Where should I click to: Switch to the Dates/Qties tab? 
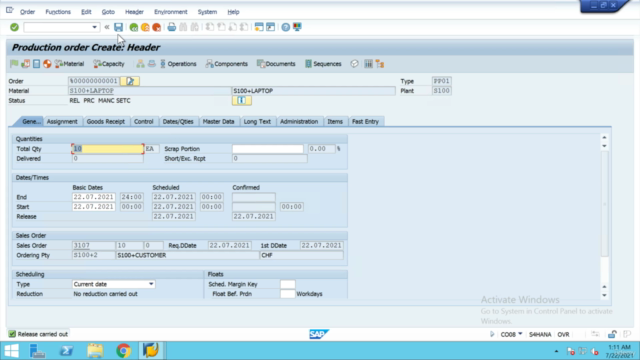click(x=178, y=122)
